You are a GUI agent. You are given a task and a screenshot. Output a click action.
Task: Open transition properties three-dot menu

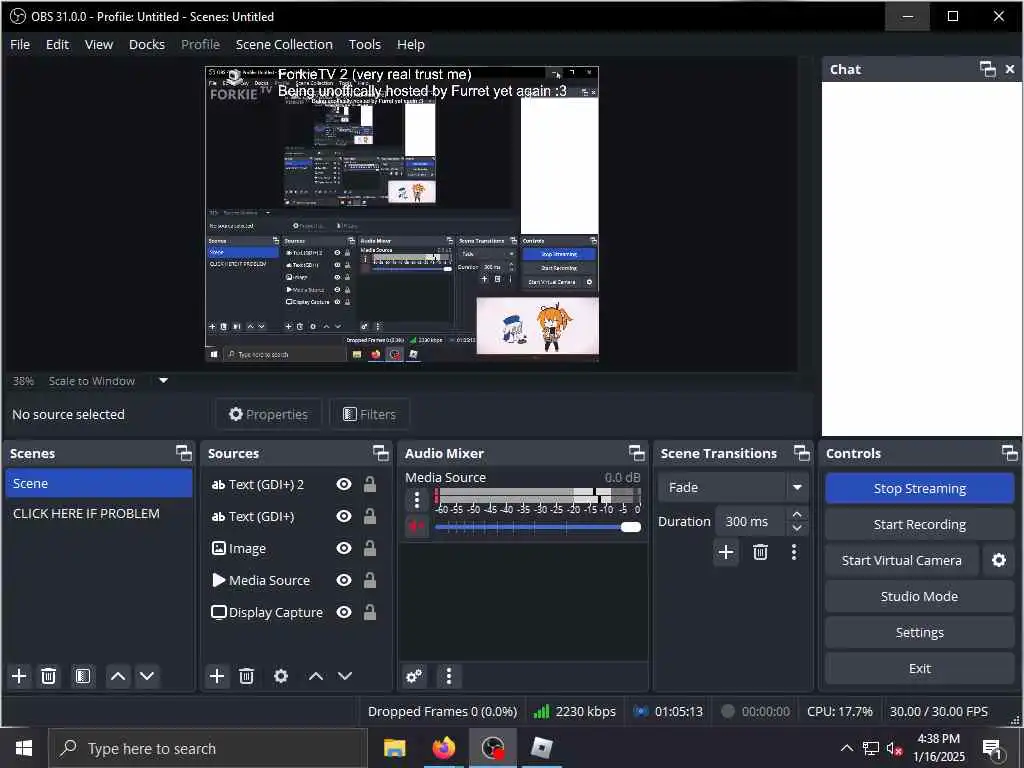(794, 552)
